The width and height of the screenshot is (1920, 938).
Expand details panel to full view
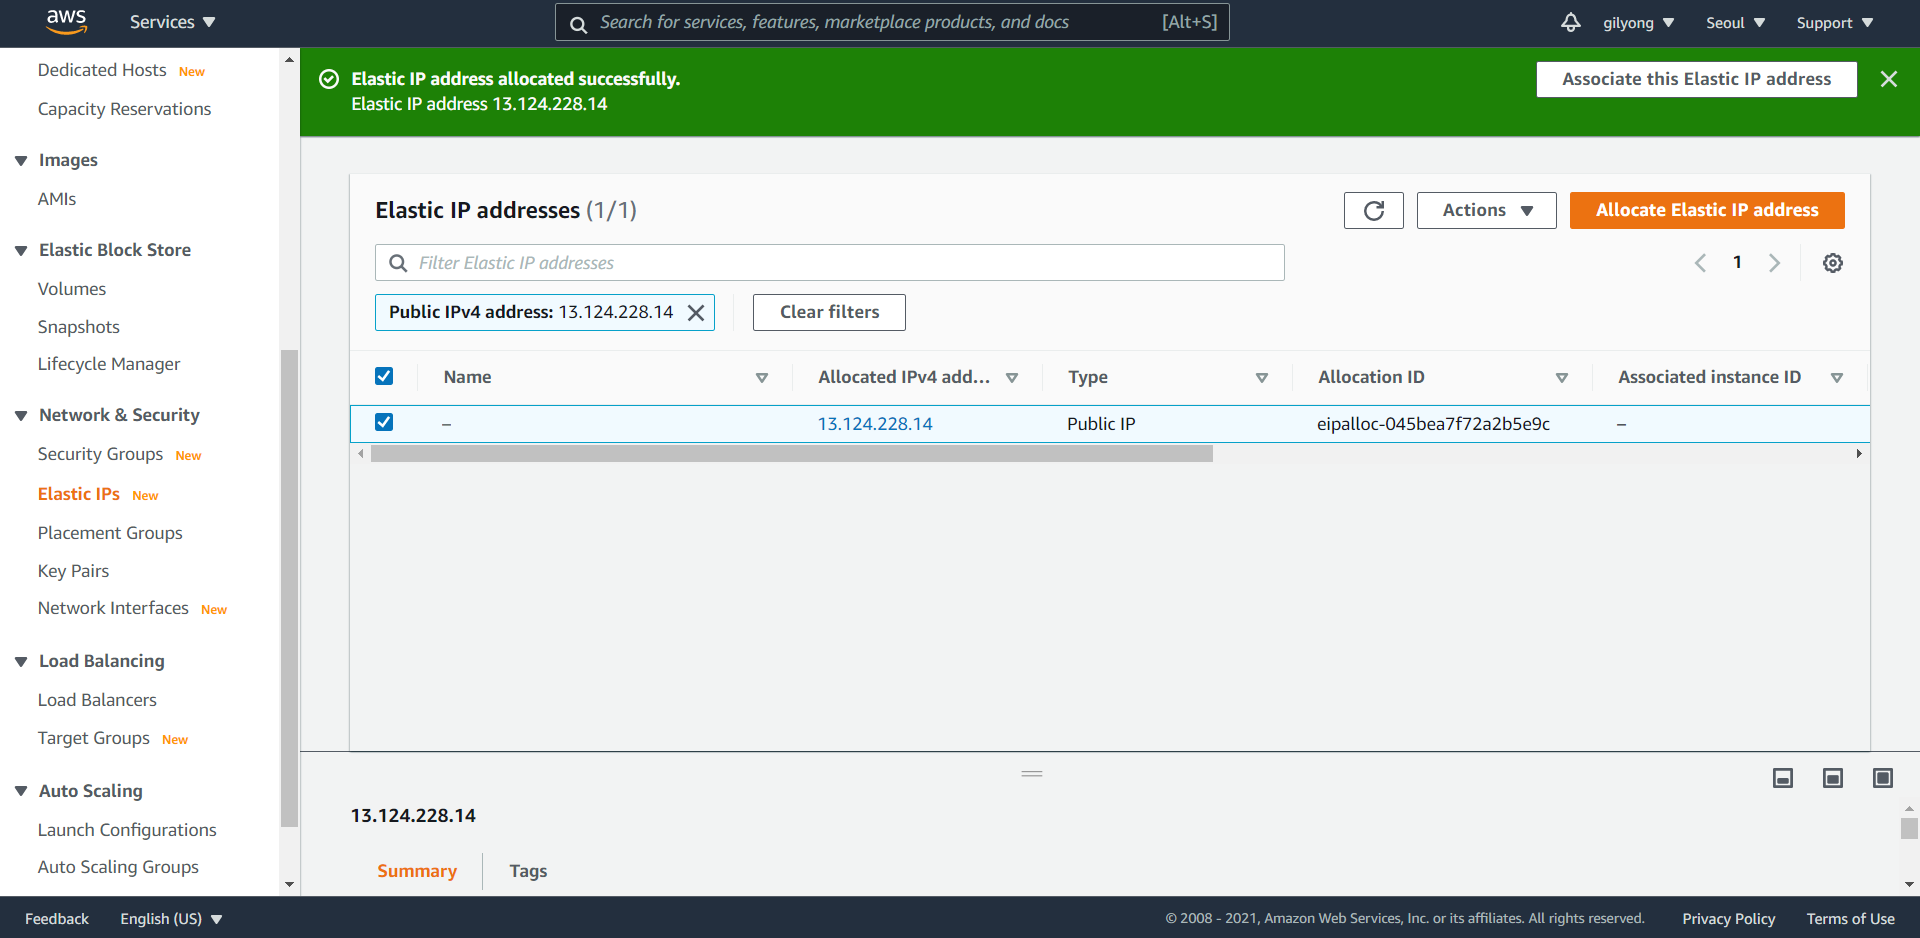1883,778
